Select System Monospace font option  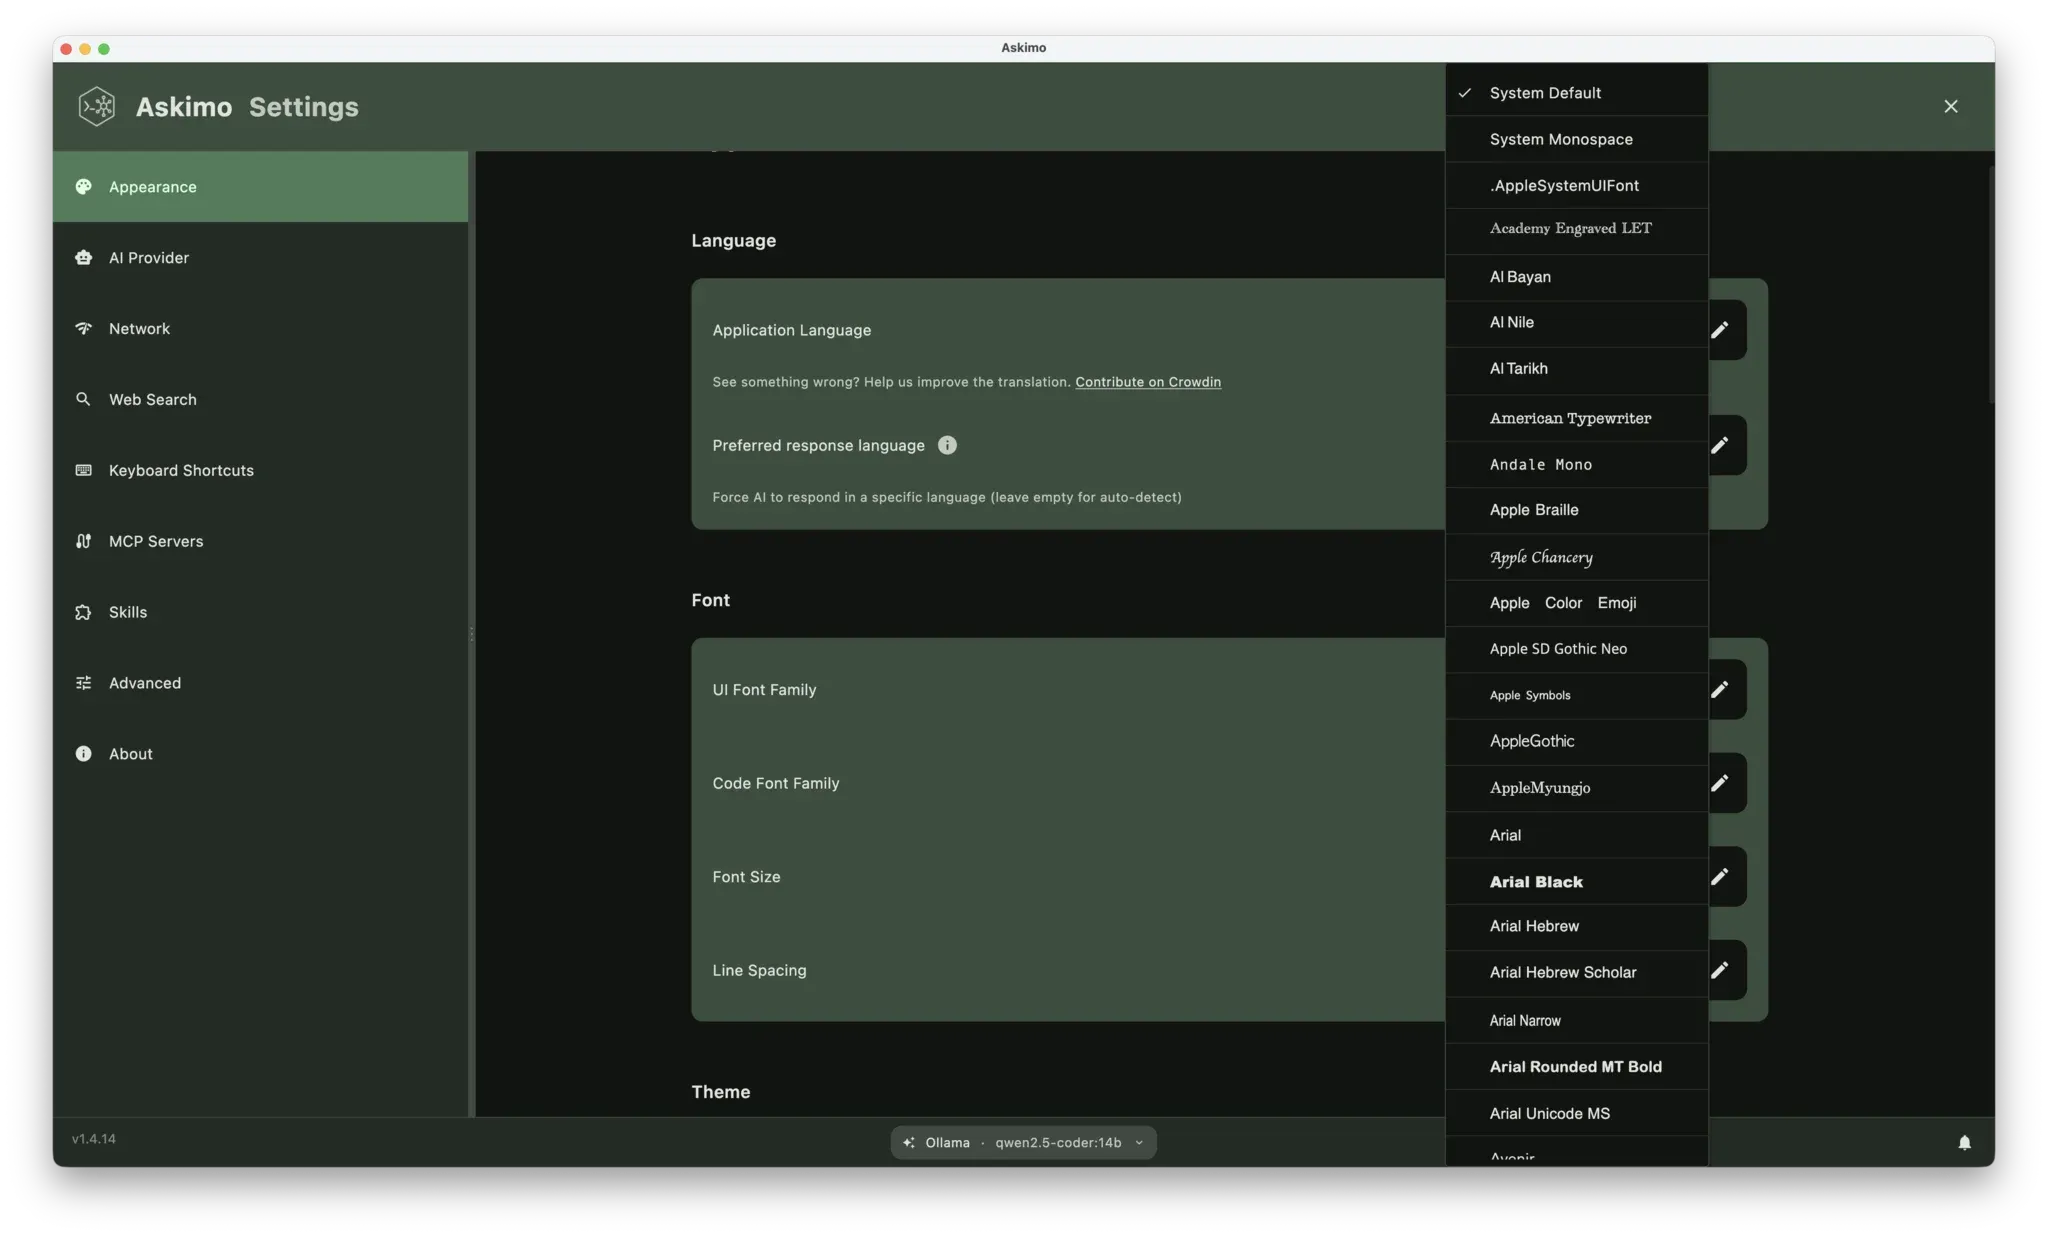click(x=1577, y=139)
